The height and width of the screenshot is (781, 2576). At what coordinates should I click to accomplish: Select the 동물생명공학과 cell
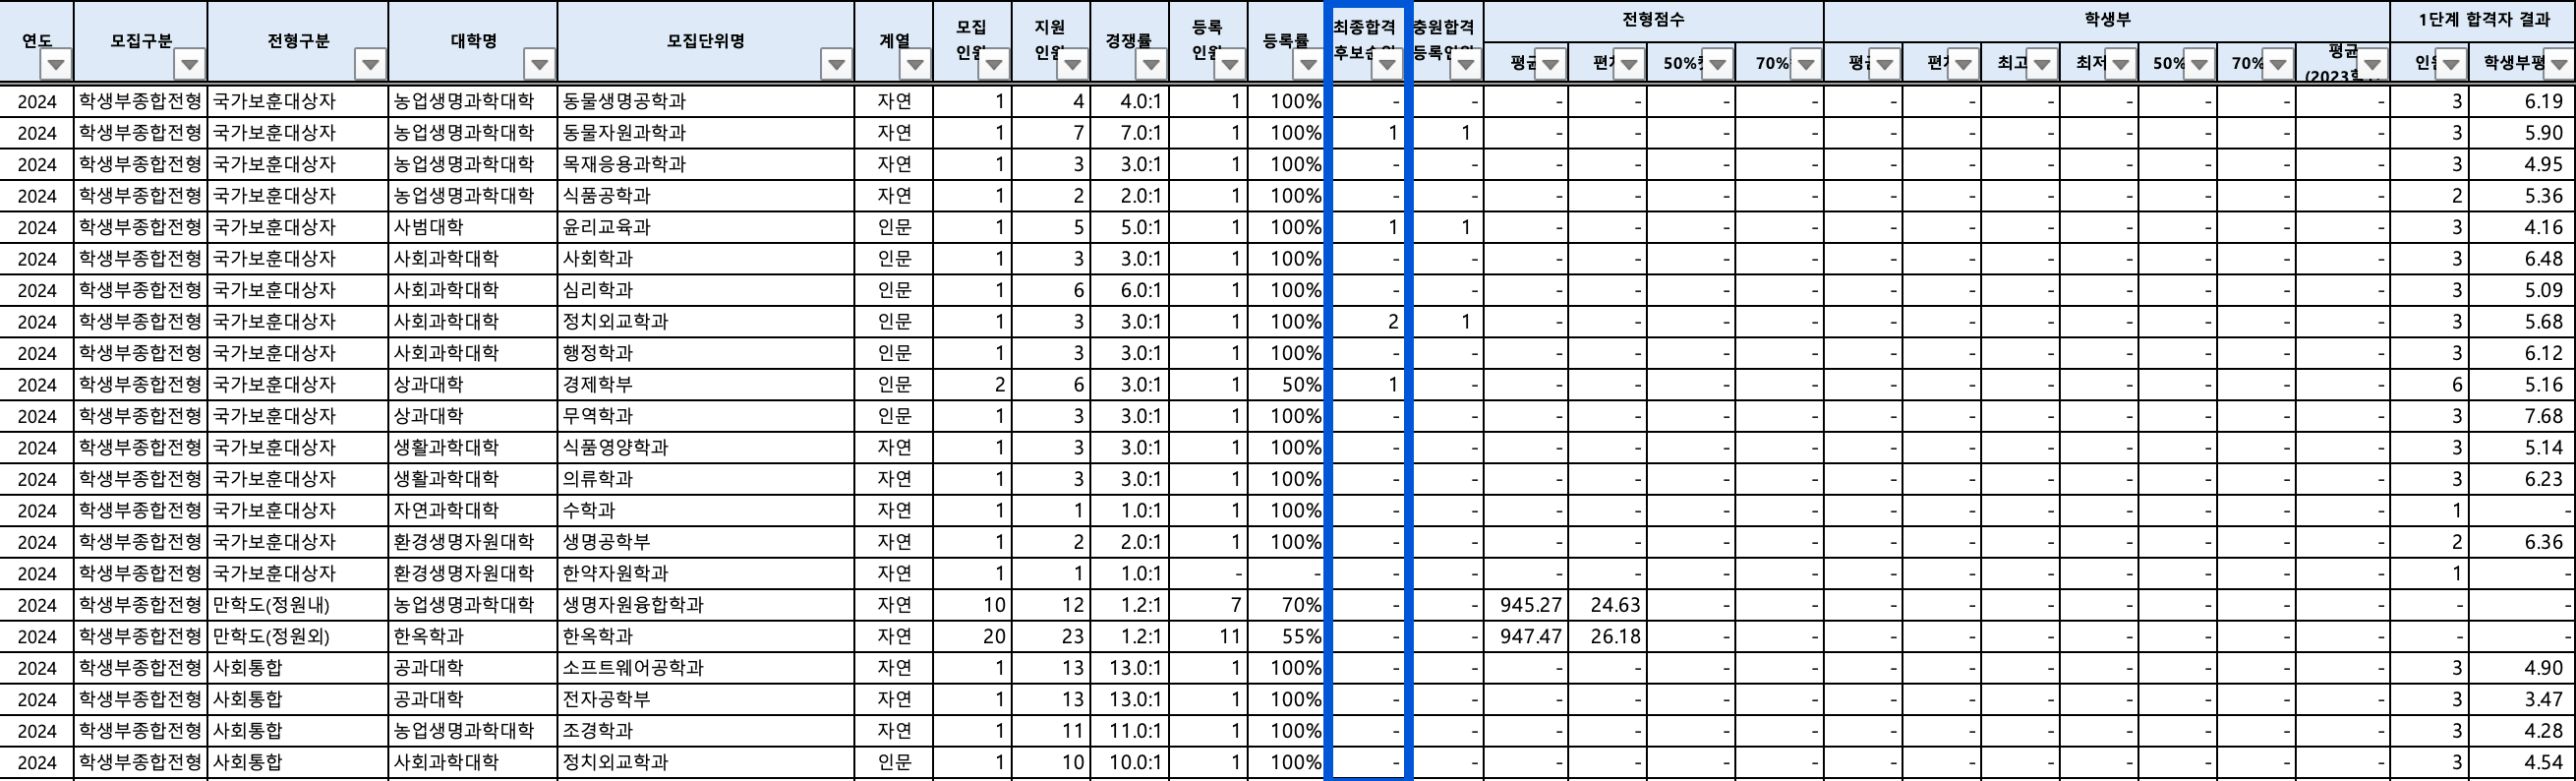706,101
